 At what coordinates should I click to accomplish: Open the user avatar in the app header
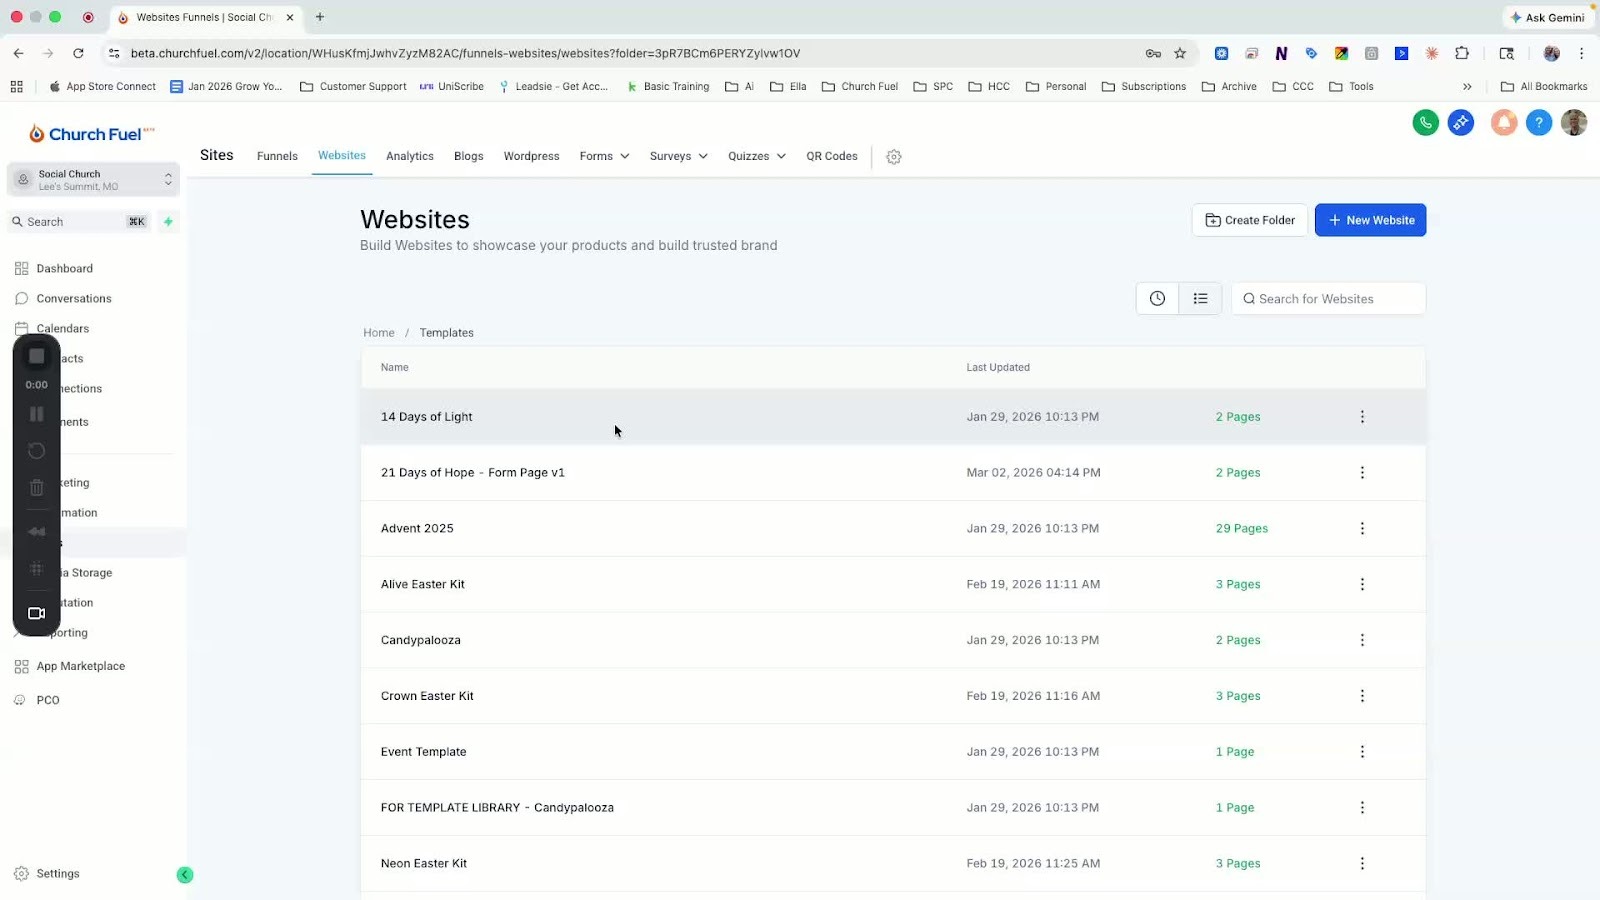pyautogui.click(x=1574, y=123)
